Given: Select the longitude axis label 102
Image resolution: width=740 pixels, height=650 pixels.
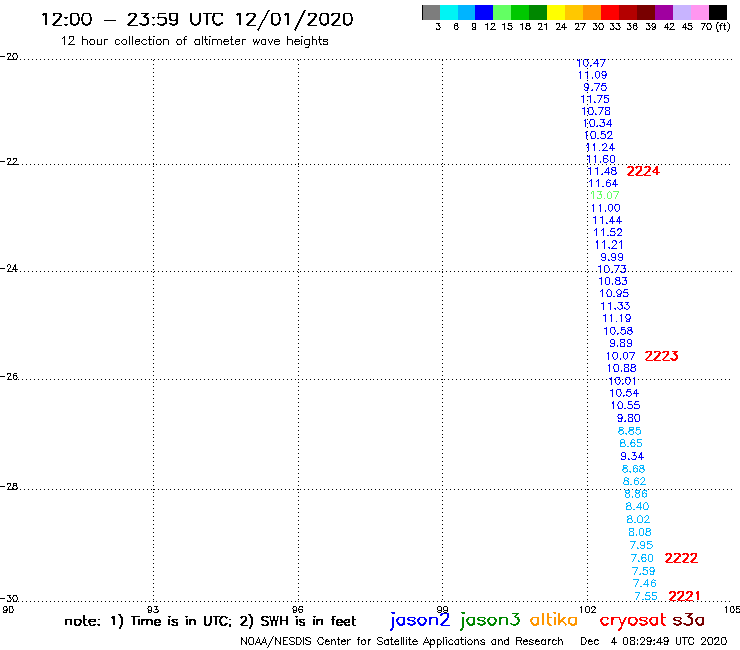Looking at the screenshot, I should click(588, 609).
